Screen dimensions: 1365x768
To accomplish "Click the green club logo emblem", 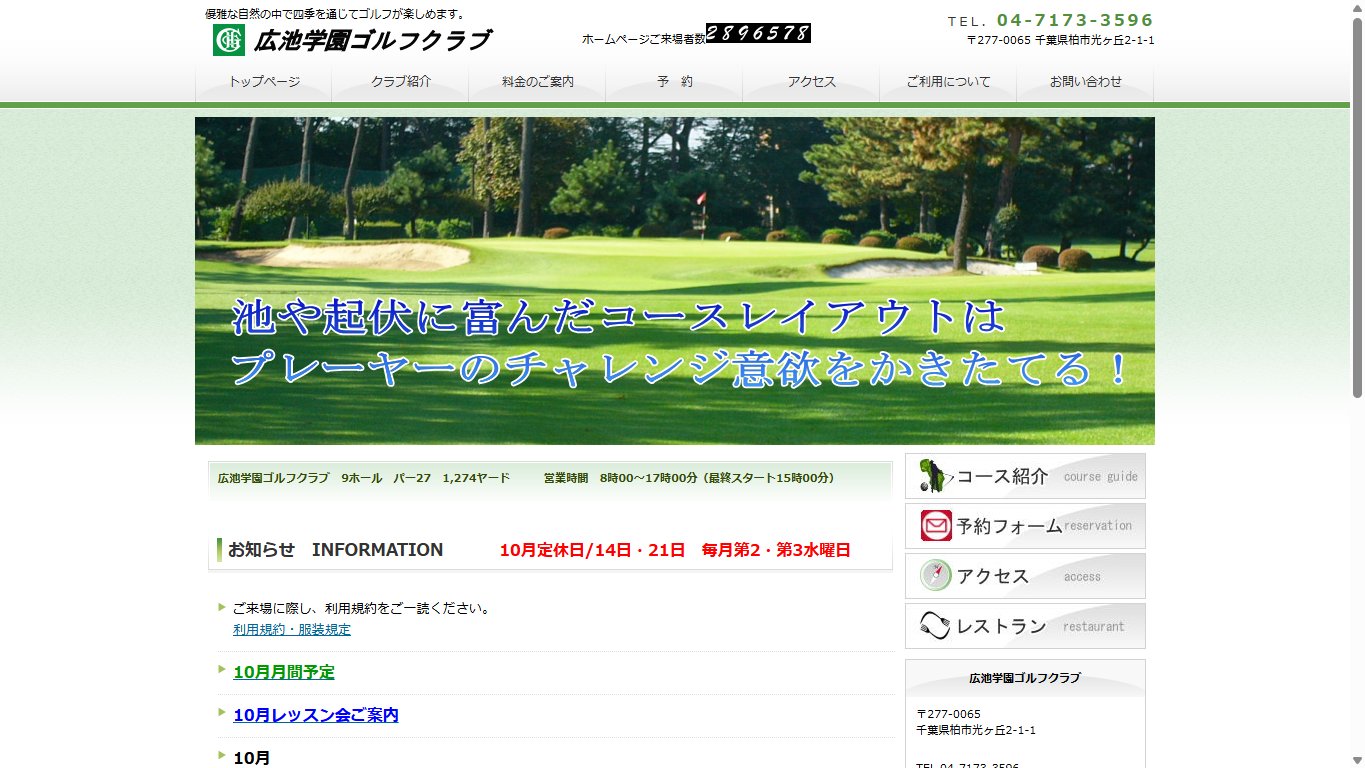I will coord(228,40).
